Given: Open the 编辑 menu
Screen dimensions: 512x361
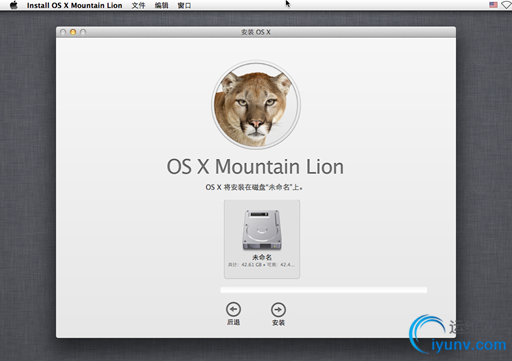Looking at the screenshot, I should pyautogui.click(x=161, y=5).
